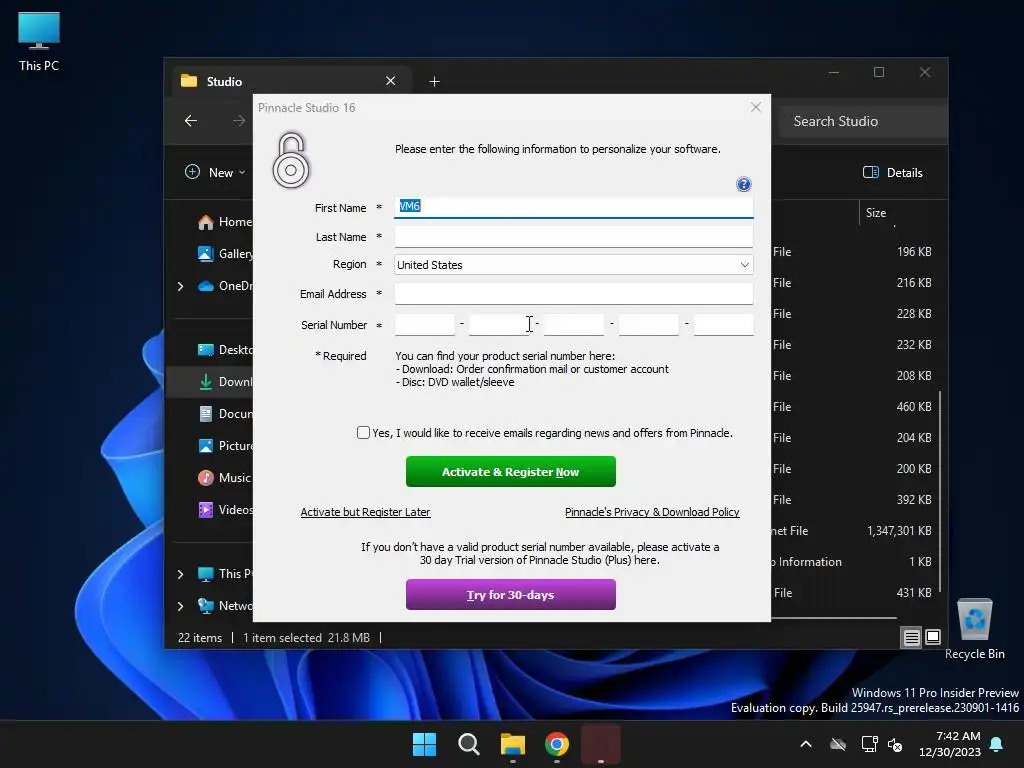Image resolution: width=1024 pixels, height=768 pixels.
Task: Open taskbar Search
Action: click(468, 744)
